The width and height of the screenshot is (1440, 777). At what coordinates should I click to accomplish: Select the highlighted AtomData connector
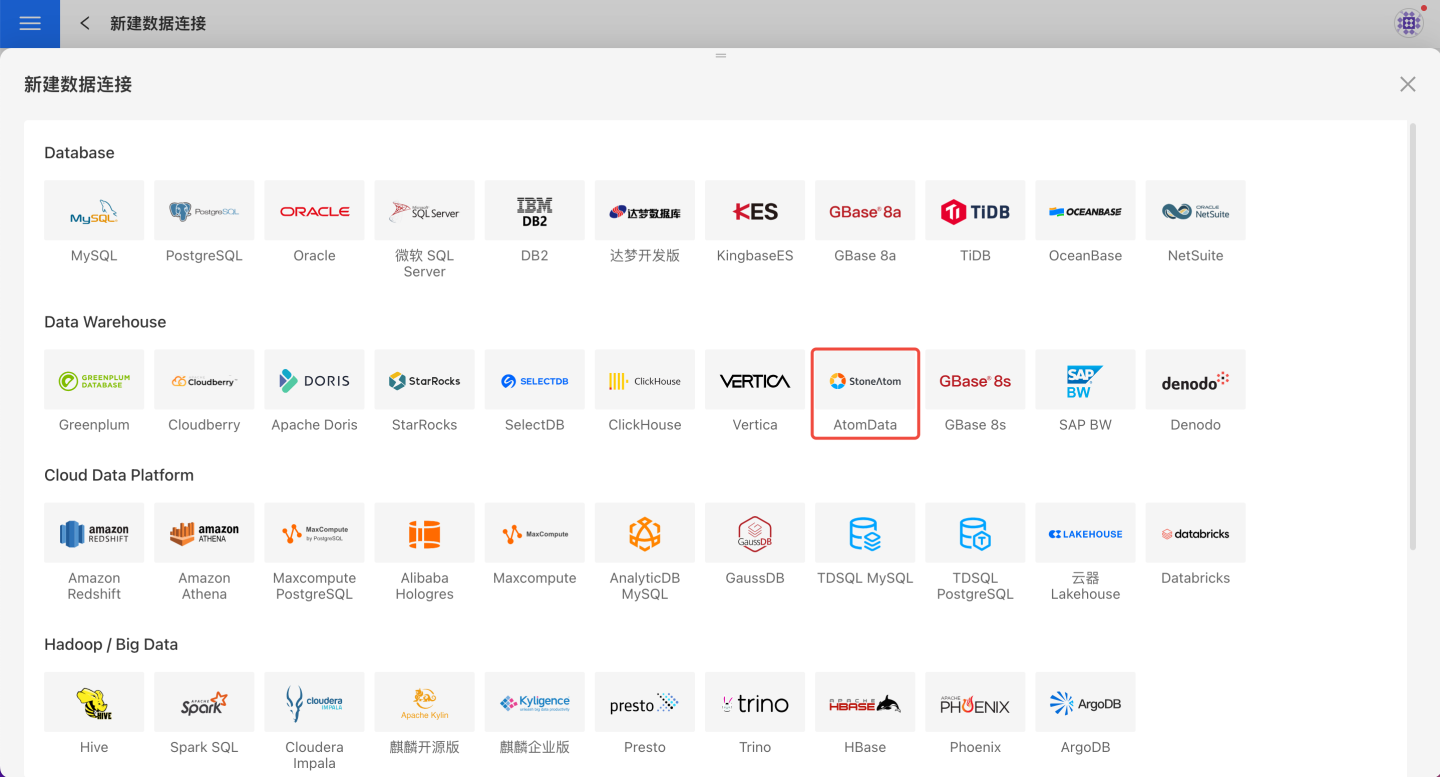(x=865, y=381)
